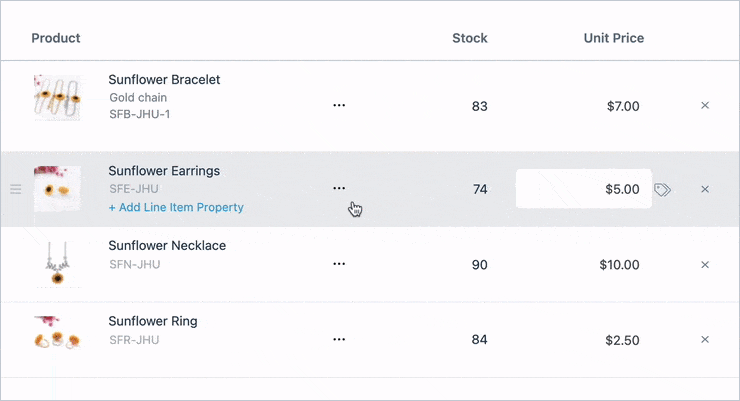This screenshot has height=401, width=740.
Task: Open the more options menu for Sunflower Necklace
Action: (x=339, y=264)
